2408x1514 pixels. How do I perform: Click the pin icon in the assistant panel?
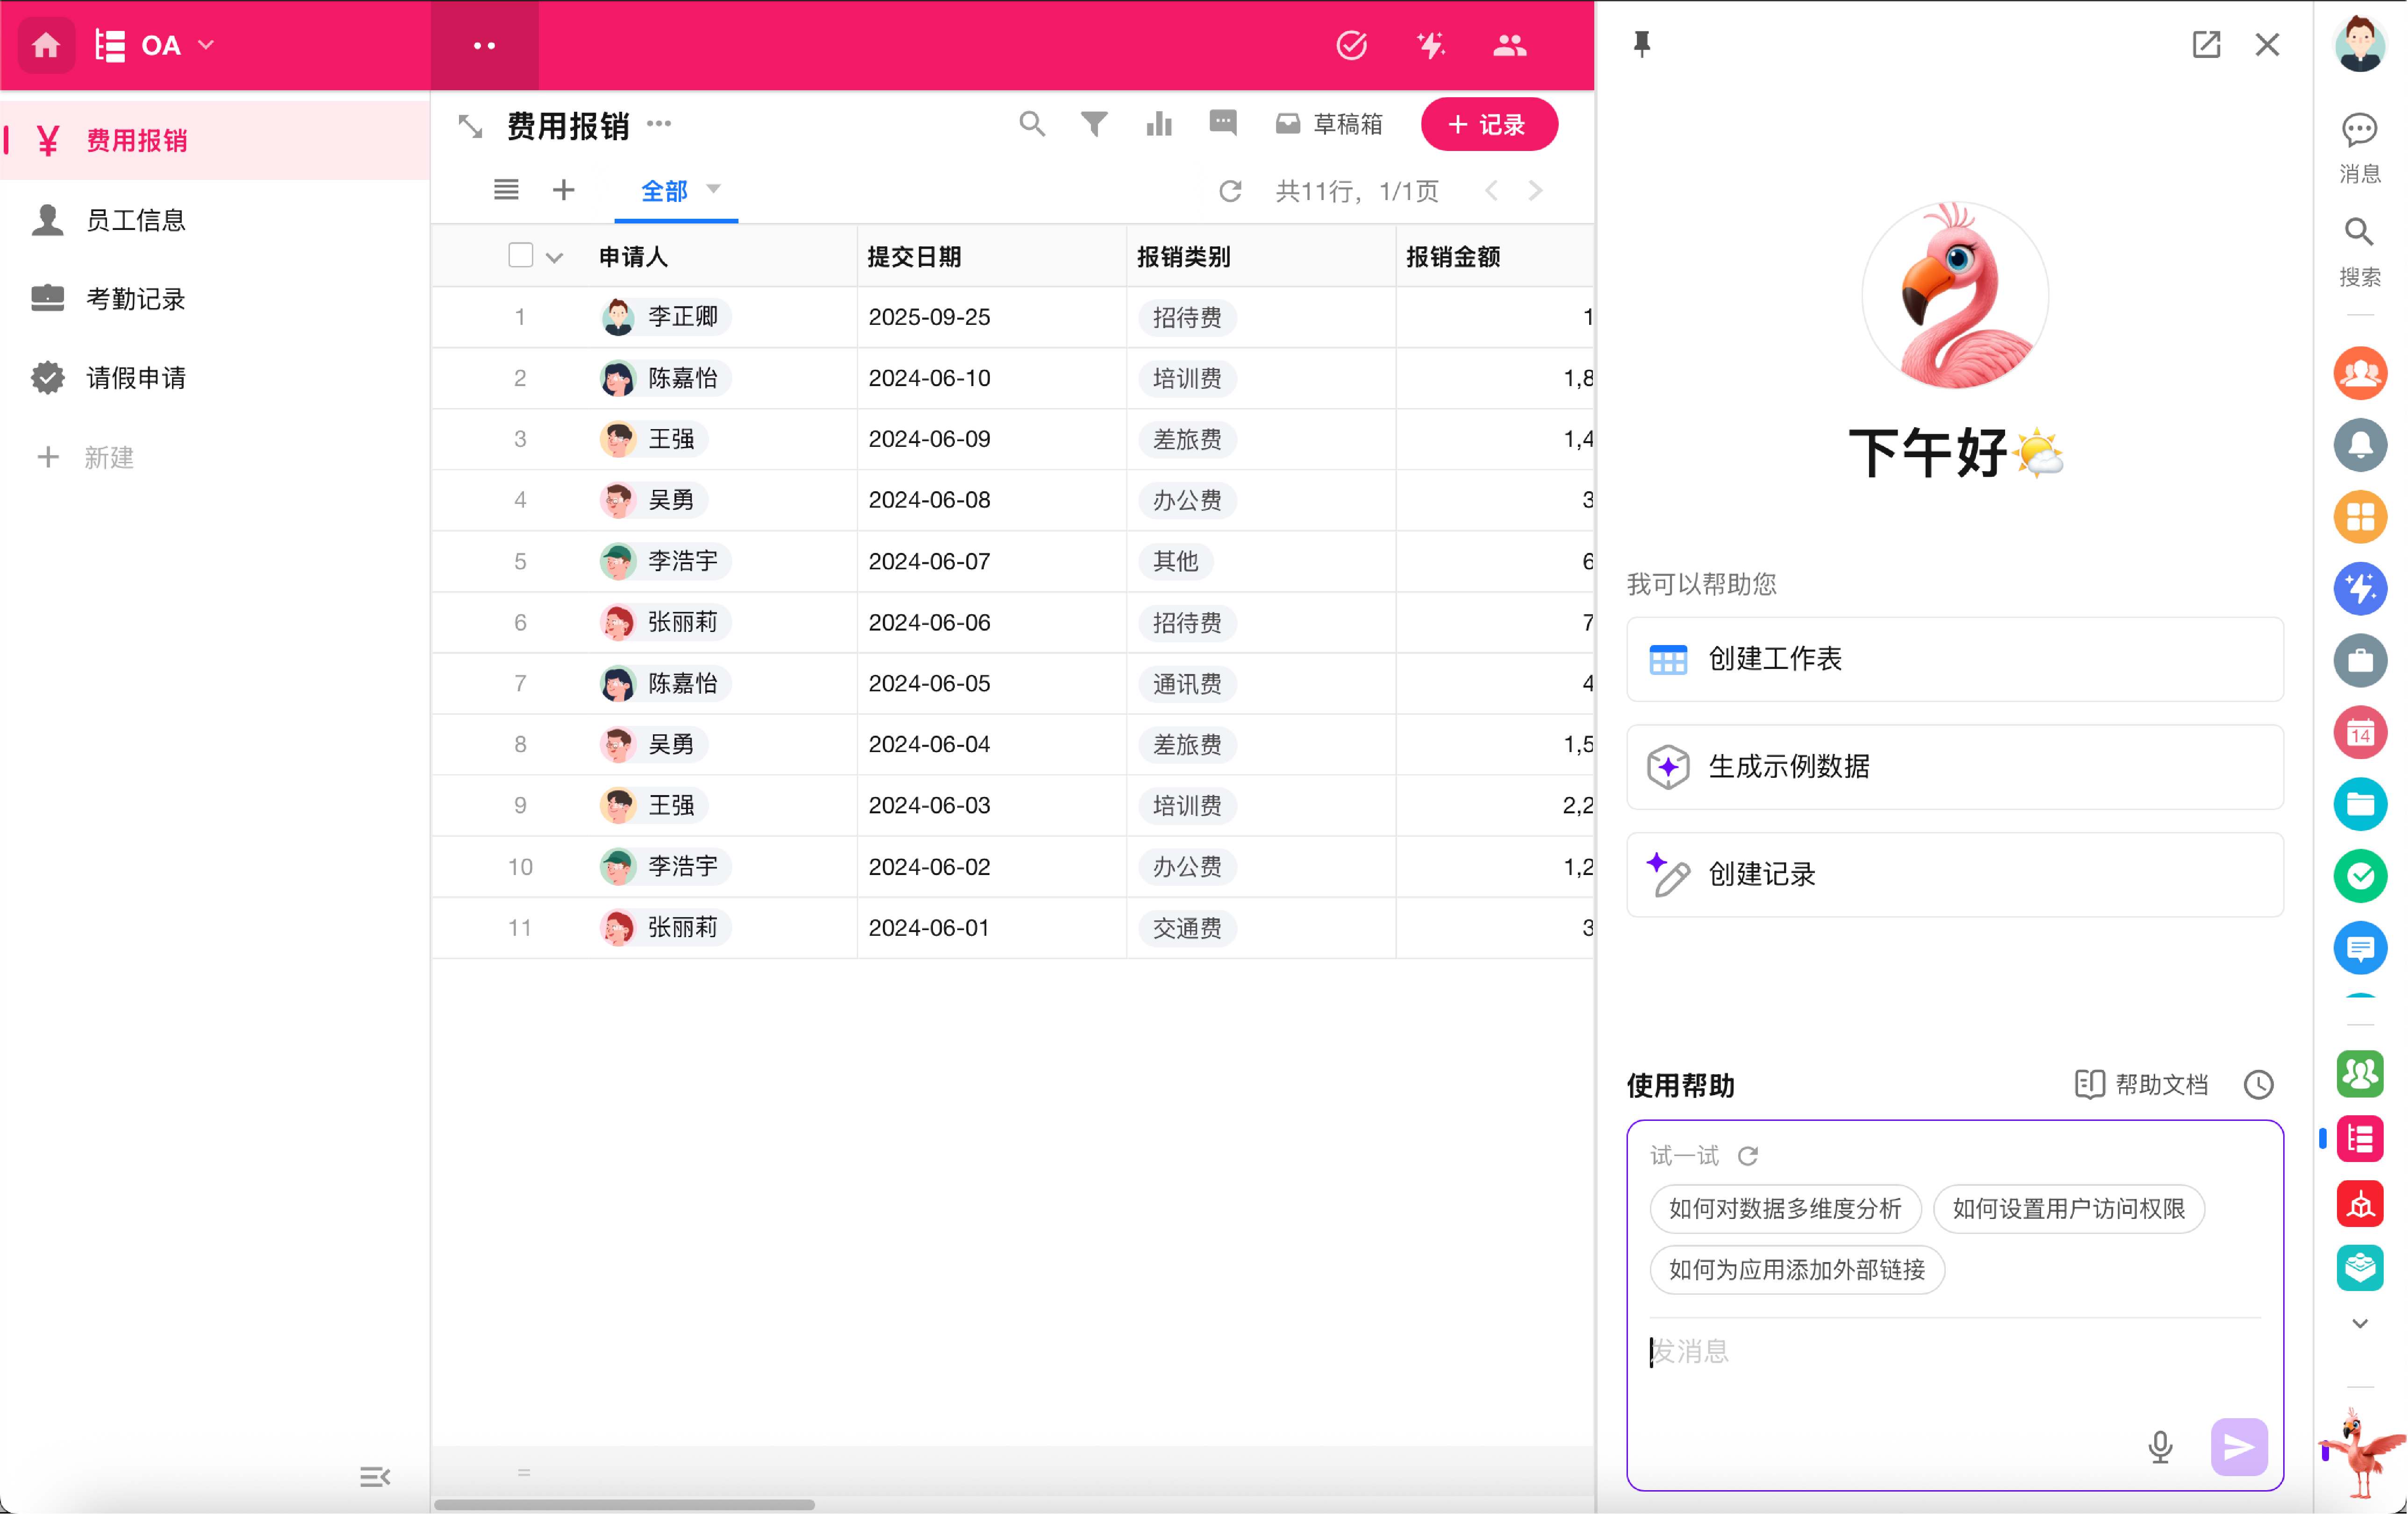tap(1641, 44)
